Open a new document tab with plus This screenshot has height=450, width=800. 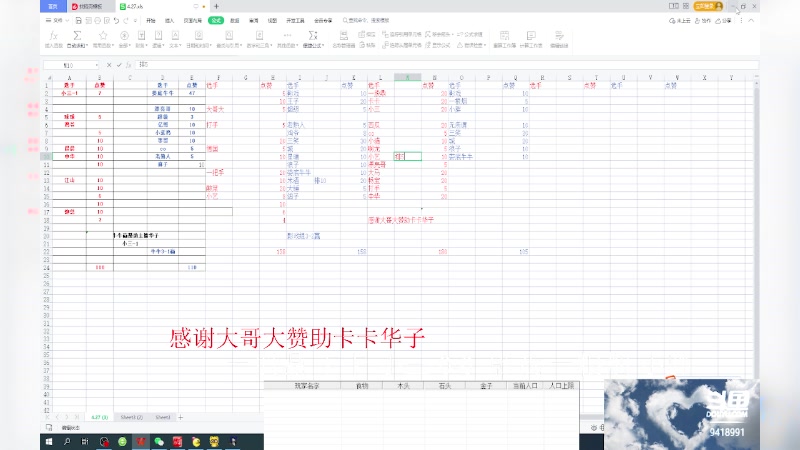pyautogui.click(x=216, y=6)
